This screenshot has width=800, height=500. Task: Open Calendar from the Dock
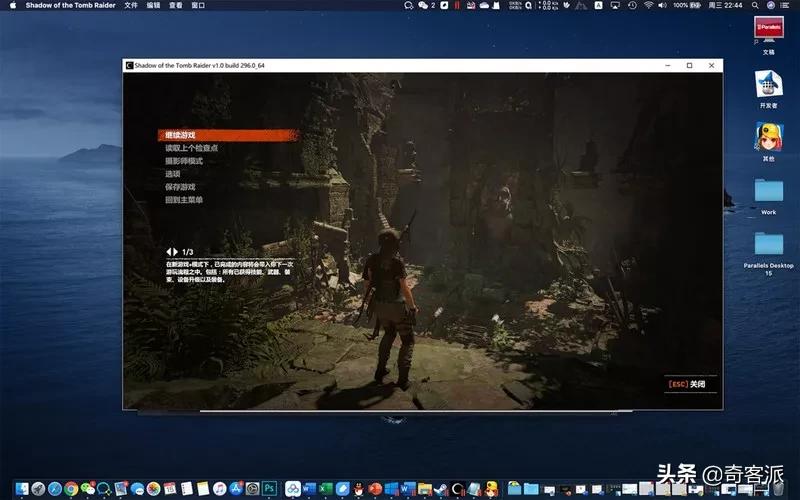click(x=170, y=489)
